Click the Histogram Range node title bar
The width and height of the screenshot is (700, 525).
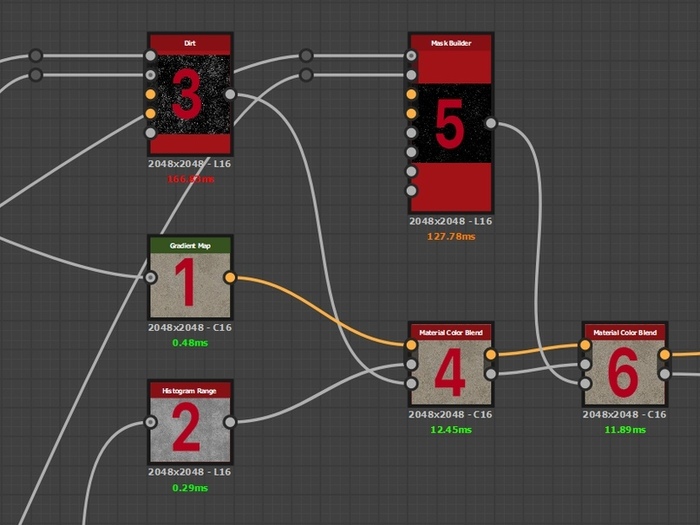189,388
